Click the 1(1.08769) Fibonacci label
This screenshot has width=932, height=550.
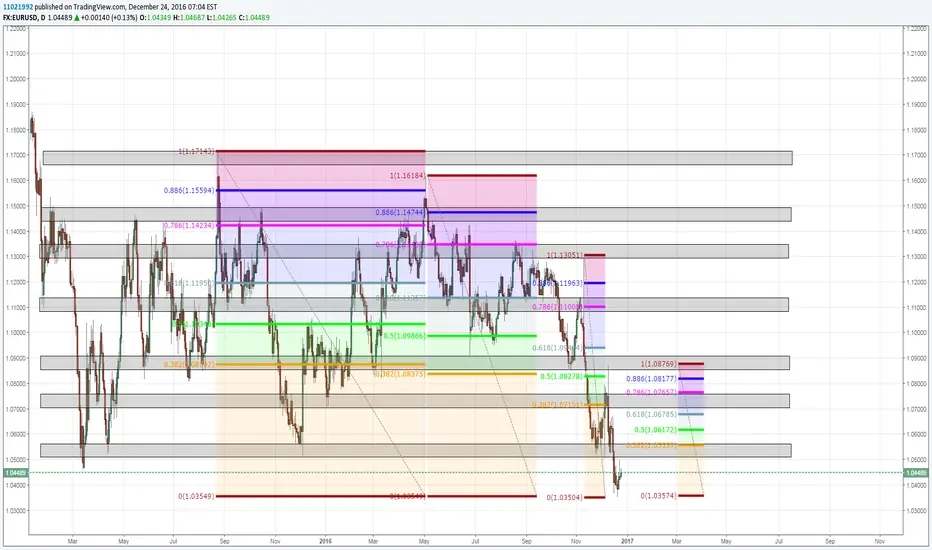point(659,364)
